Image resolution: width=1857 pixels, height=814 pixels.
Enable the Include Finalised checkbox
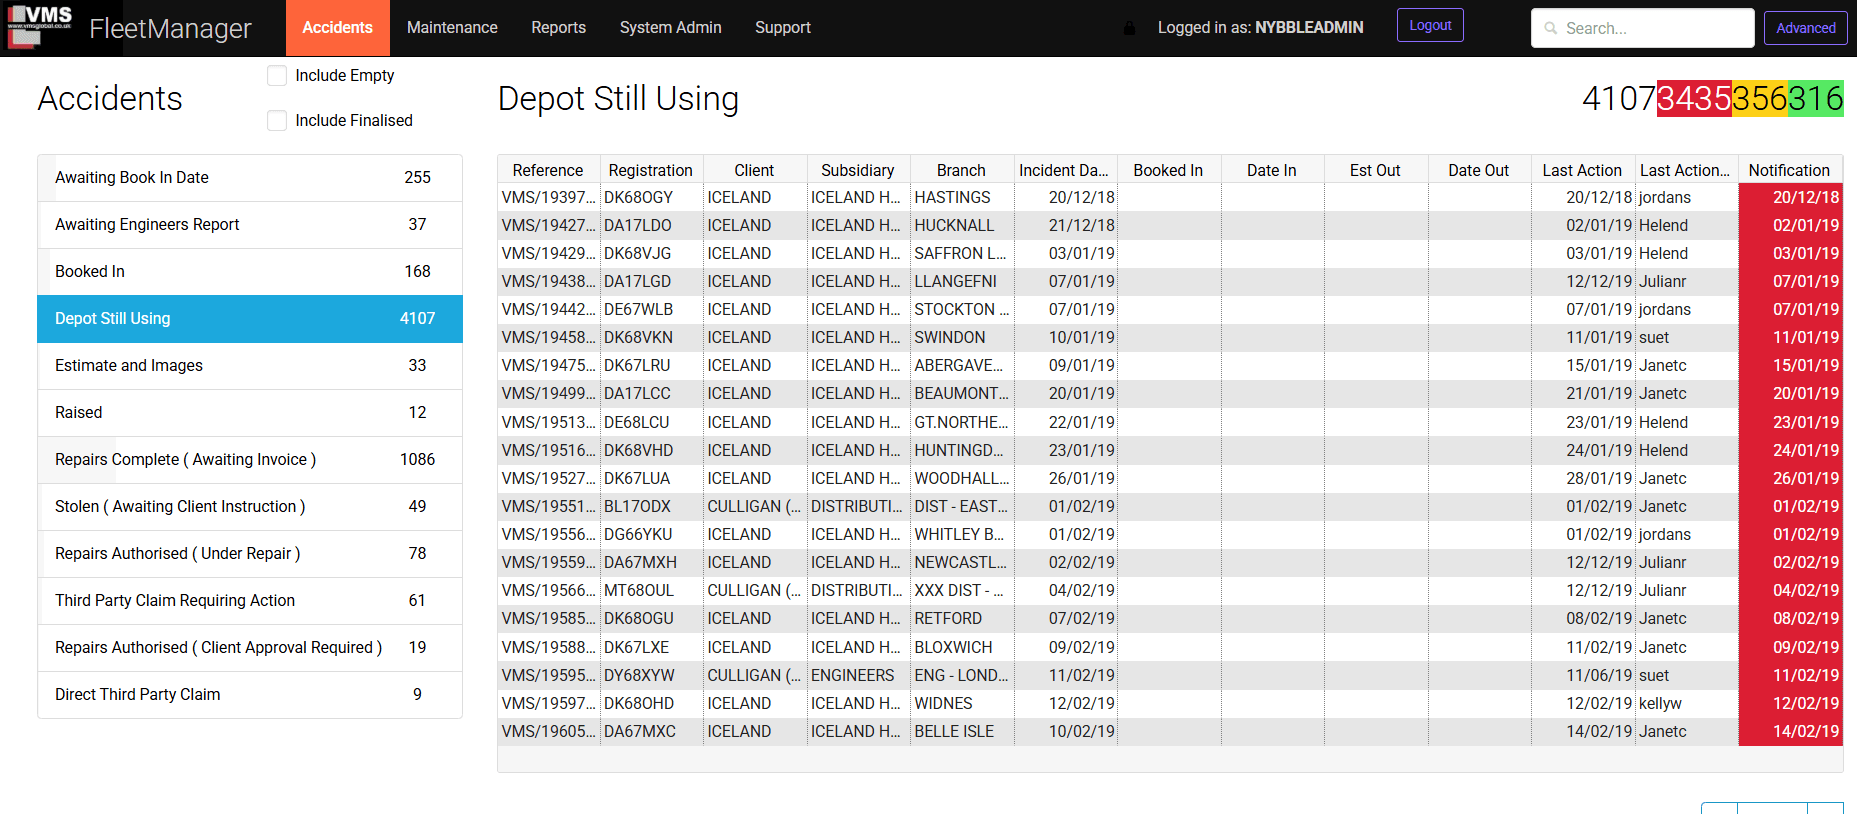pyautogui.click(x=277, y=121)
